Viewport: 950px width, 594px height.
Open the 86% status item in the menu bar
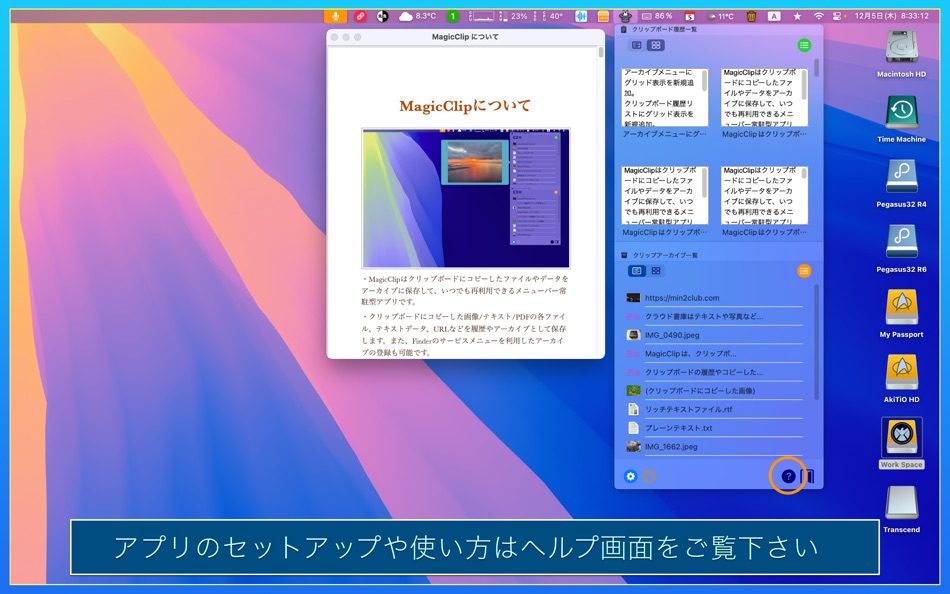click(x=657, y=16)
